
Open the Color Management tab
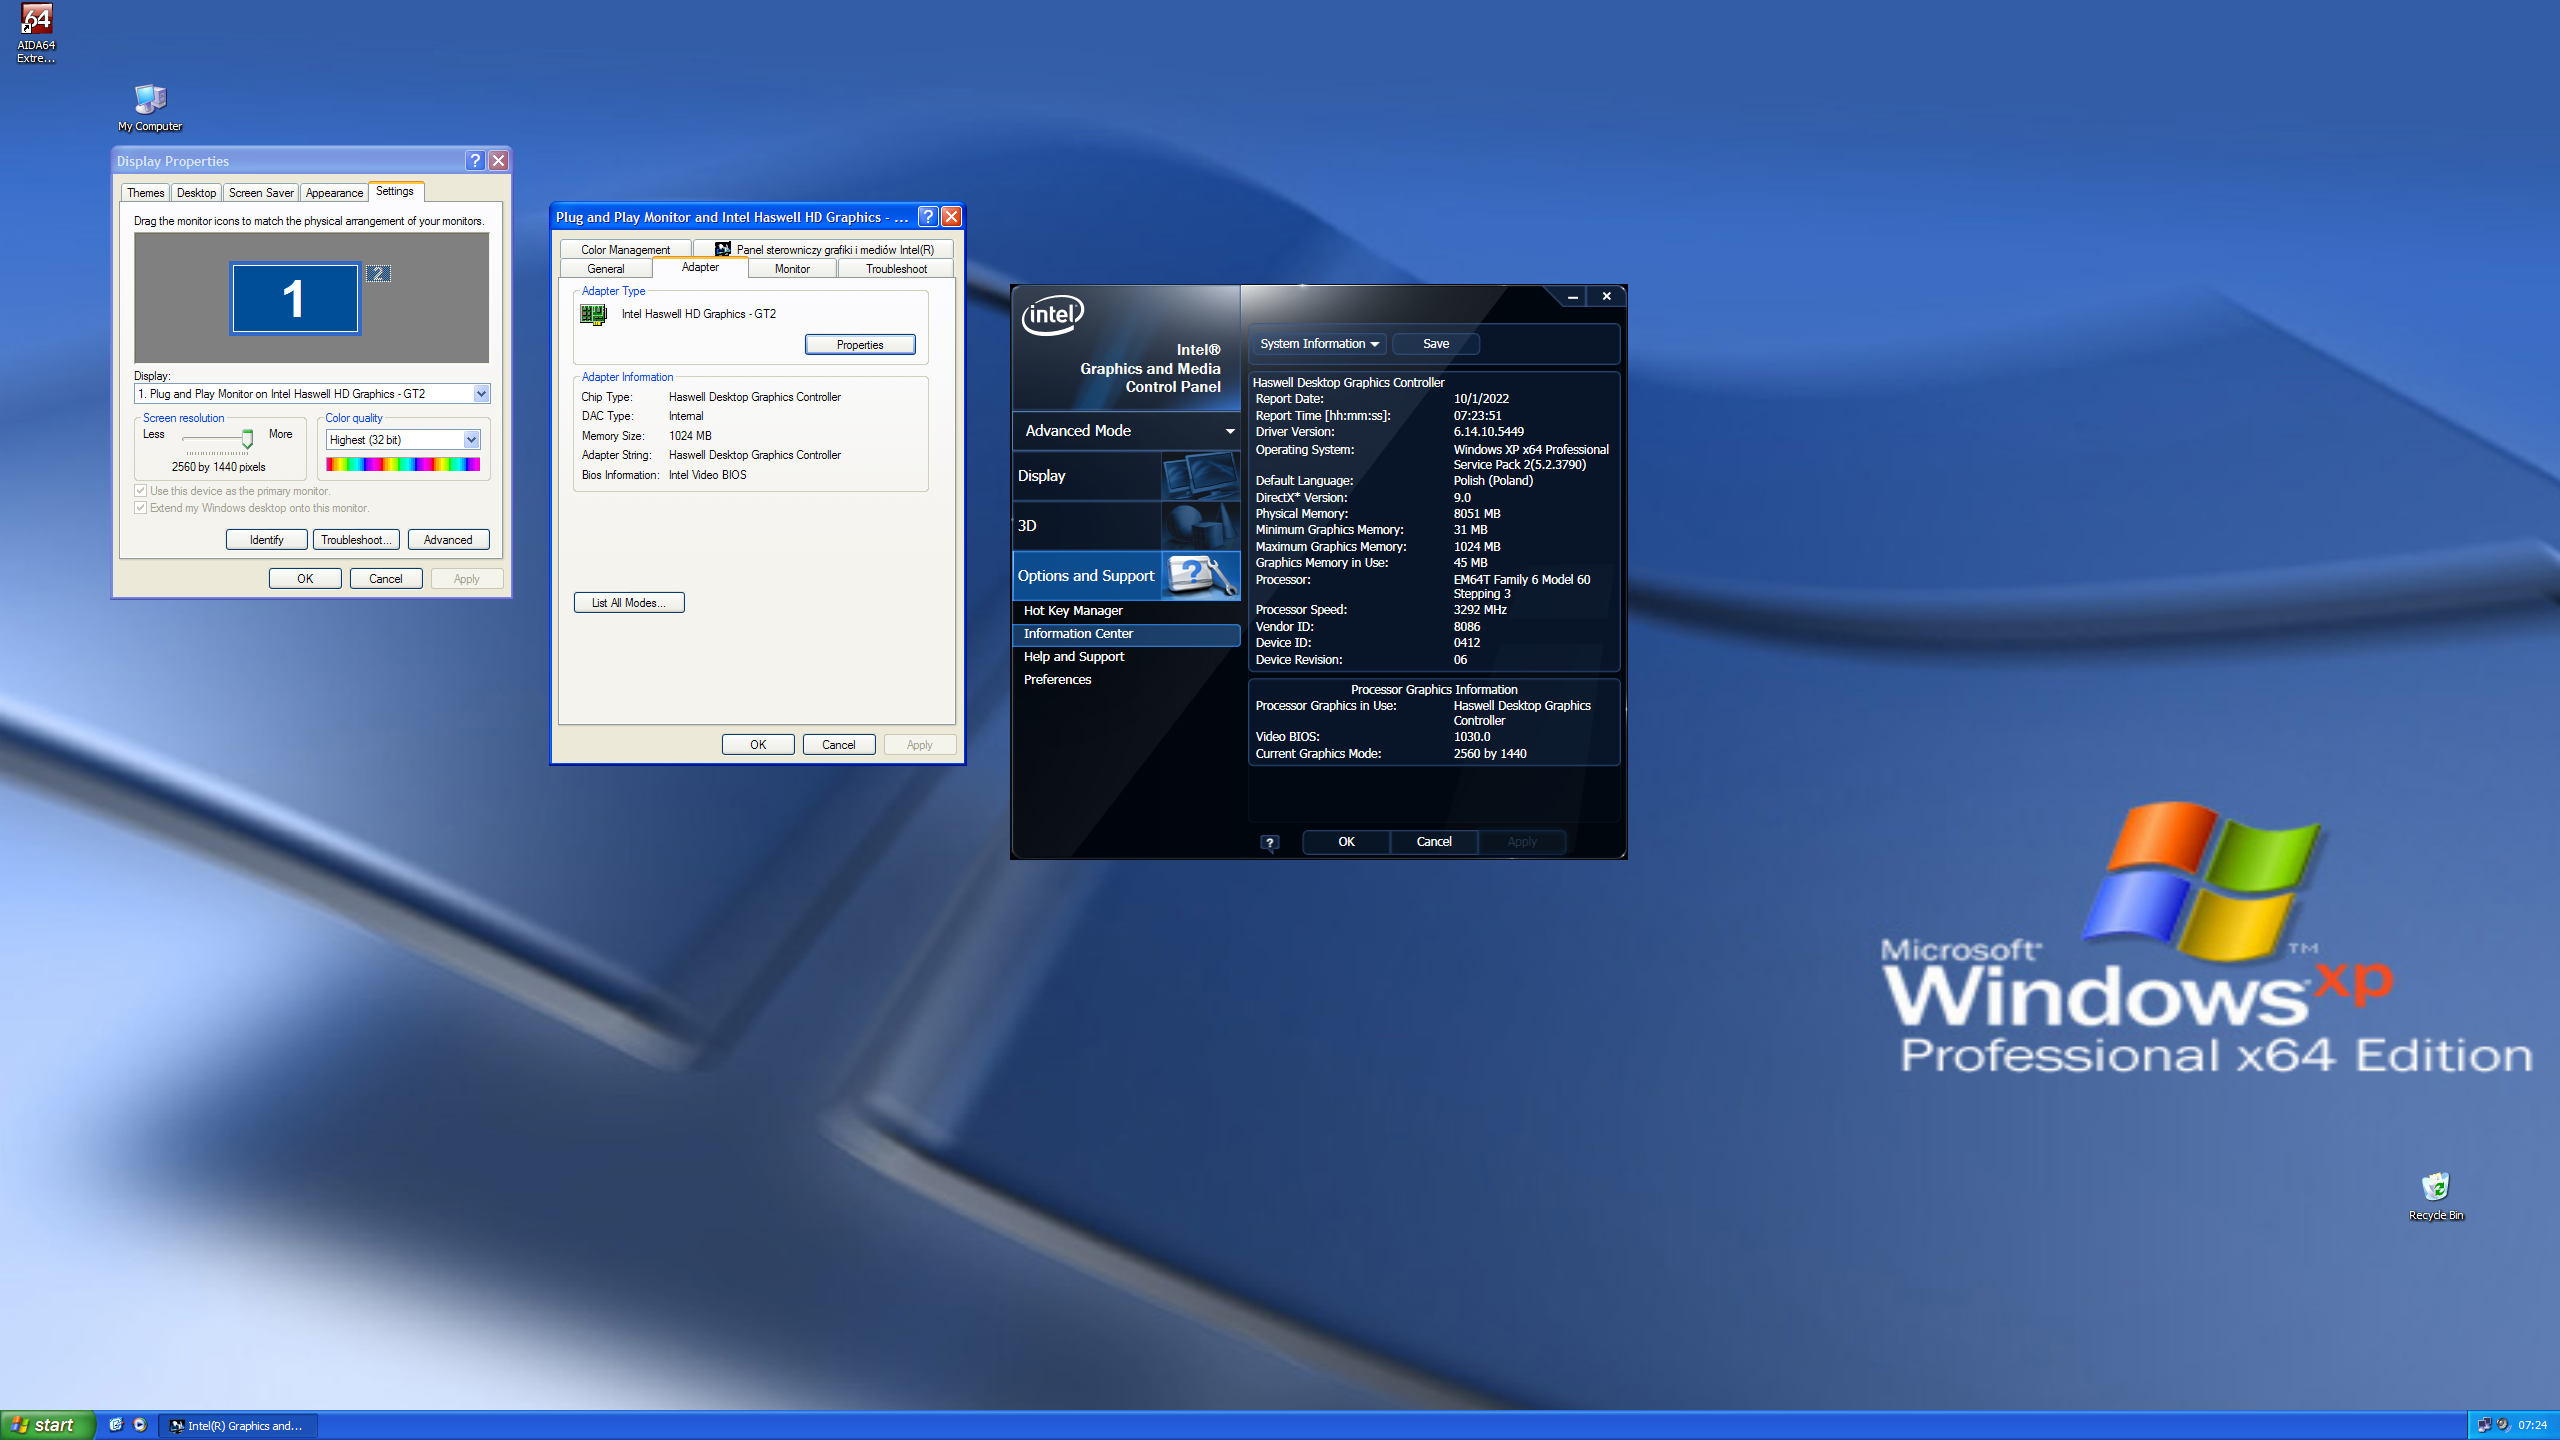point(626,250)
